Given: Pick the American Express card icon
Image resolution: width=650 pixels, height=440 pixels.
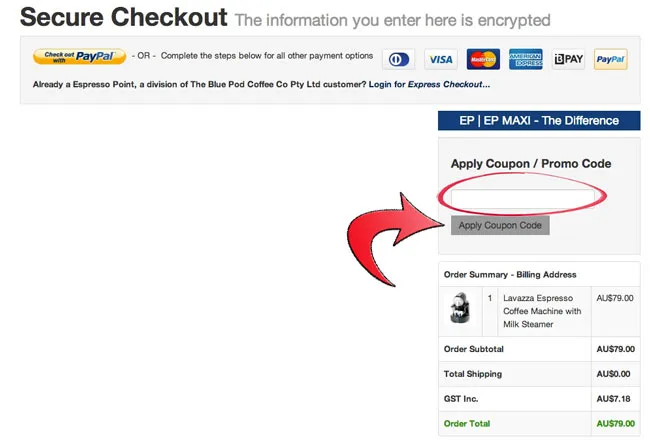Looking at the screenshot, I should click(x=526, y=59).
